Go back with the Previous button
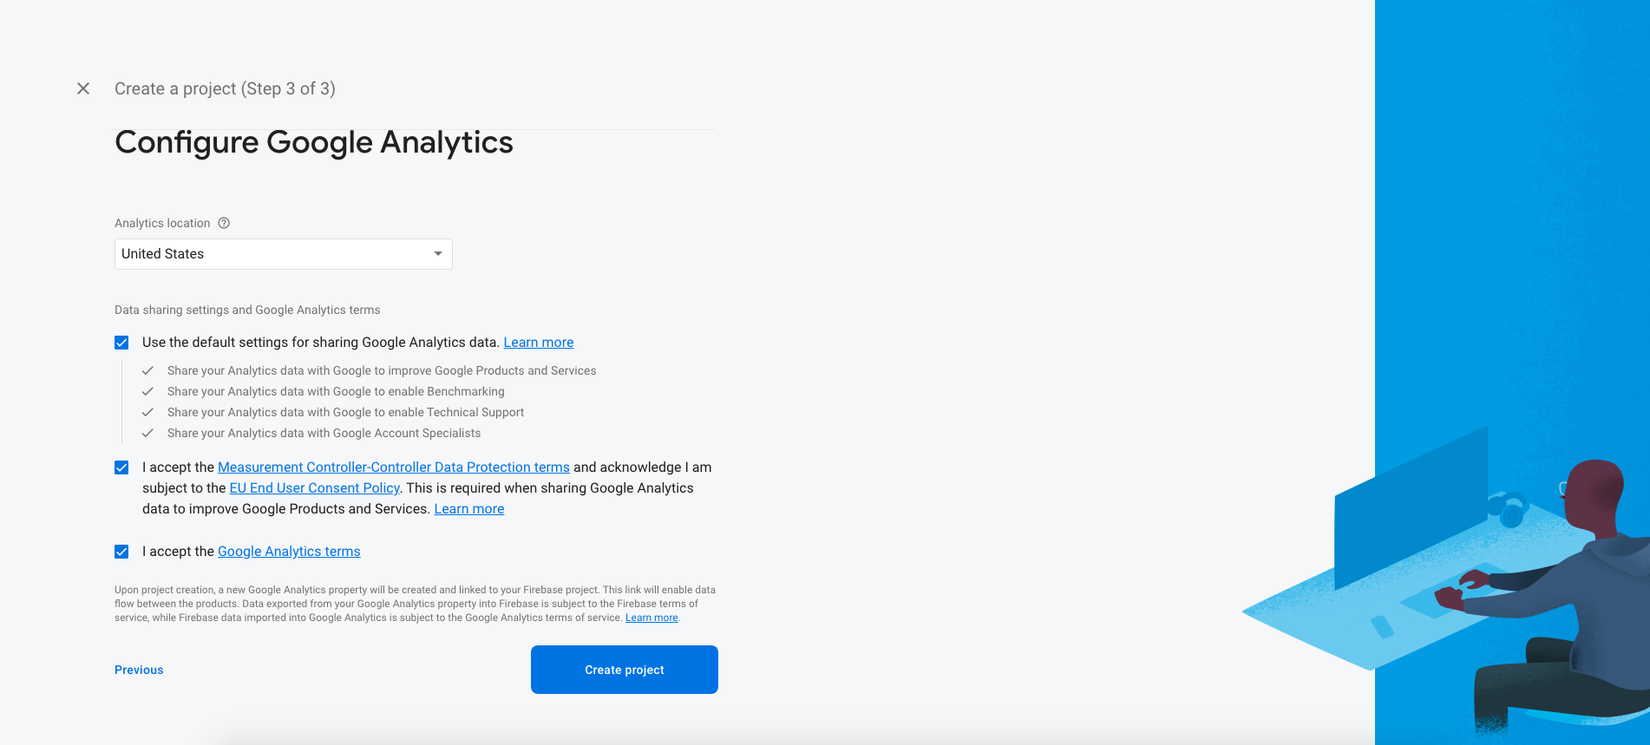Screen dimensions: 1650x745 coord(139,670)
